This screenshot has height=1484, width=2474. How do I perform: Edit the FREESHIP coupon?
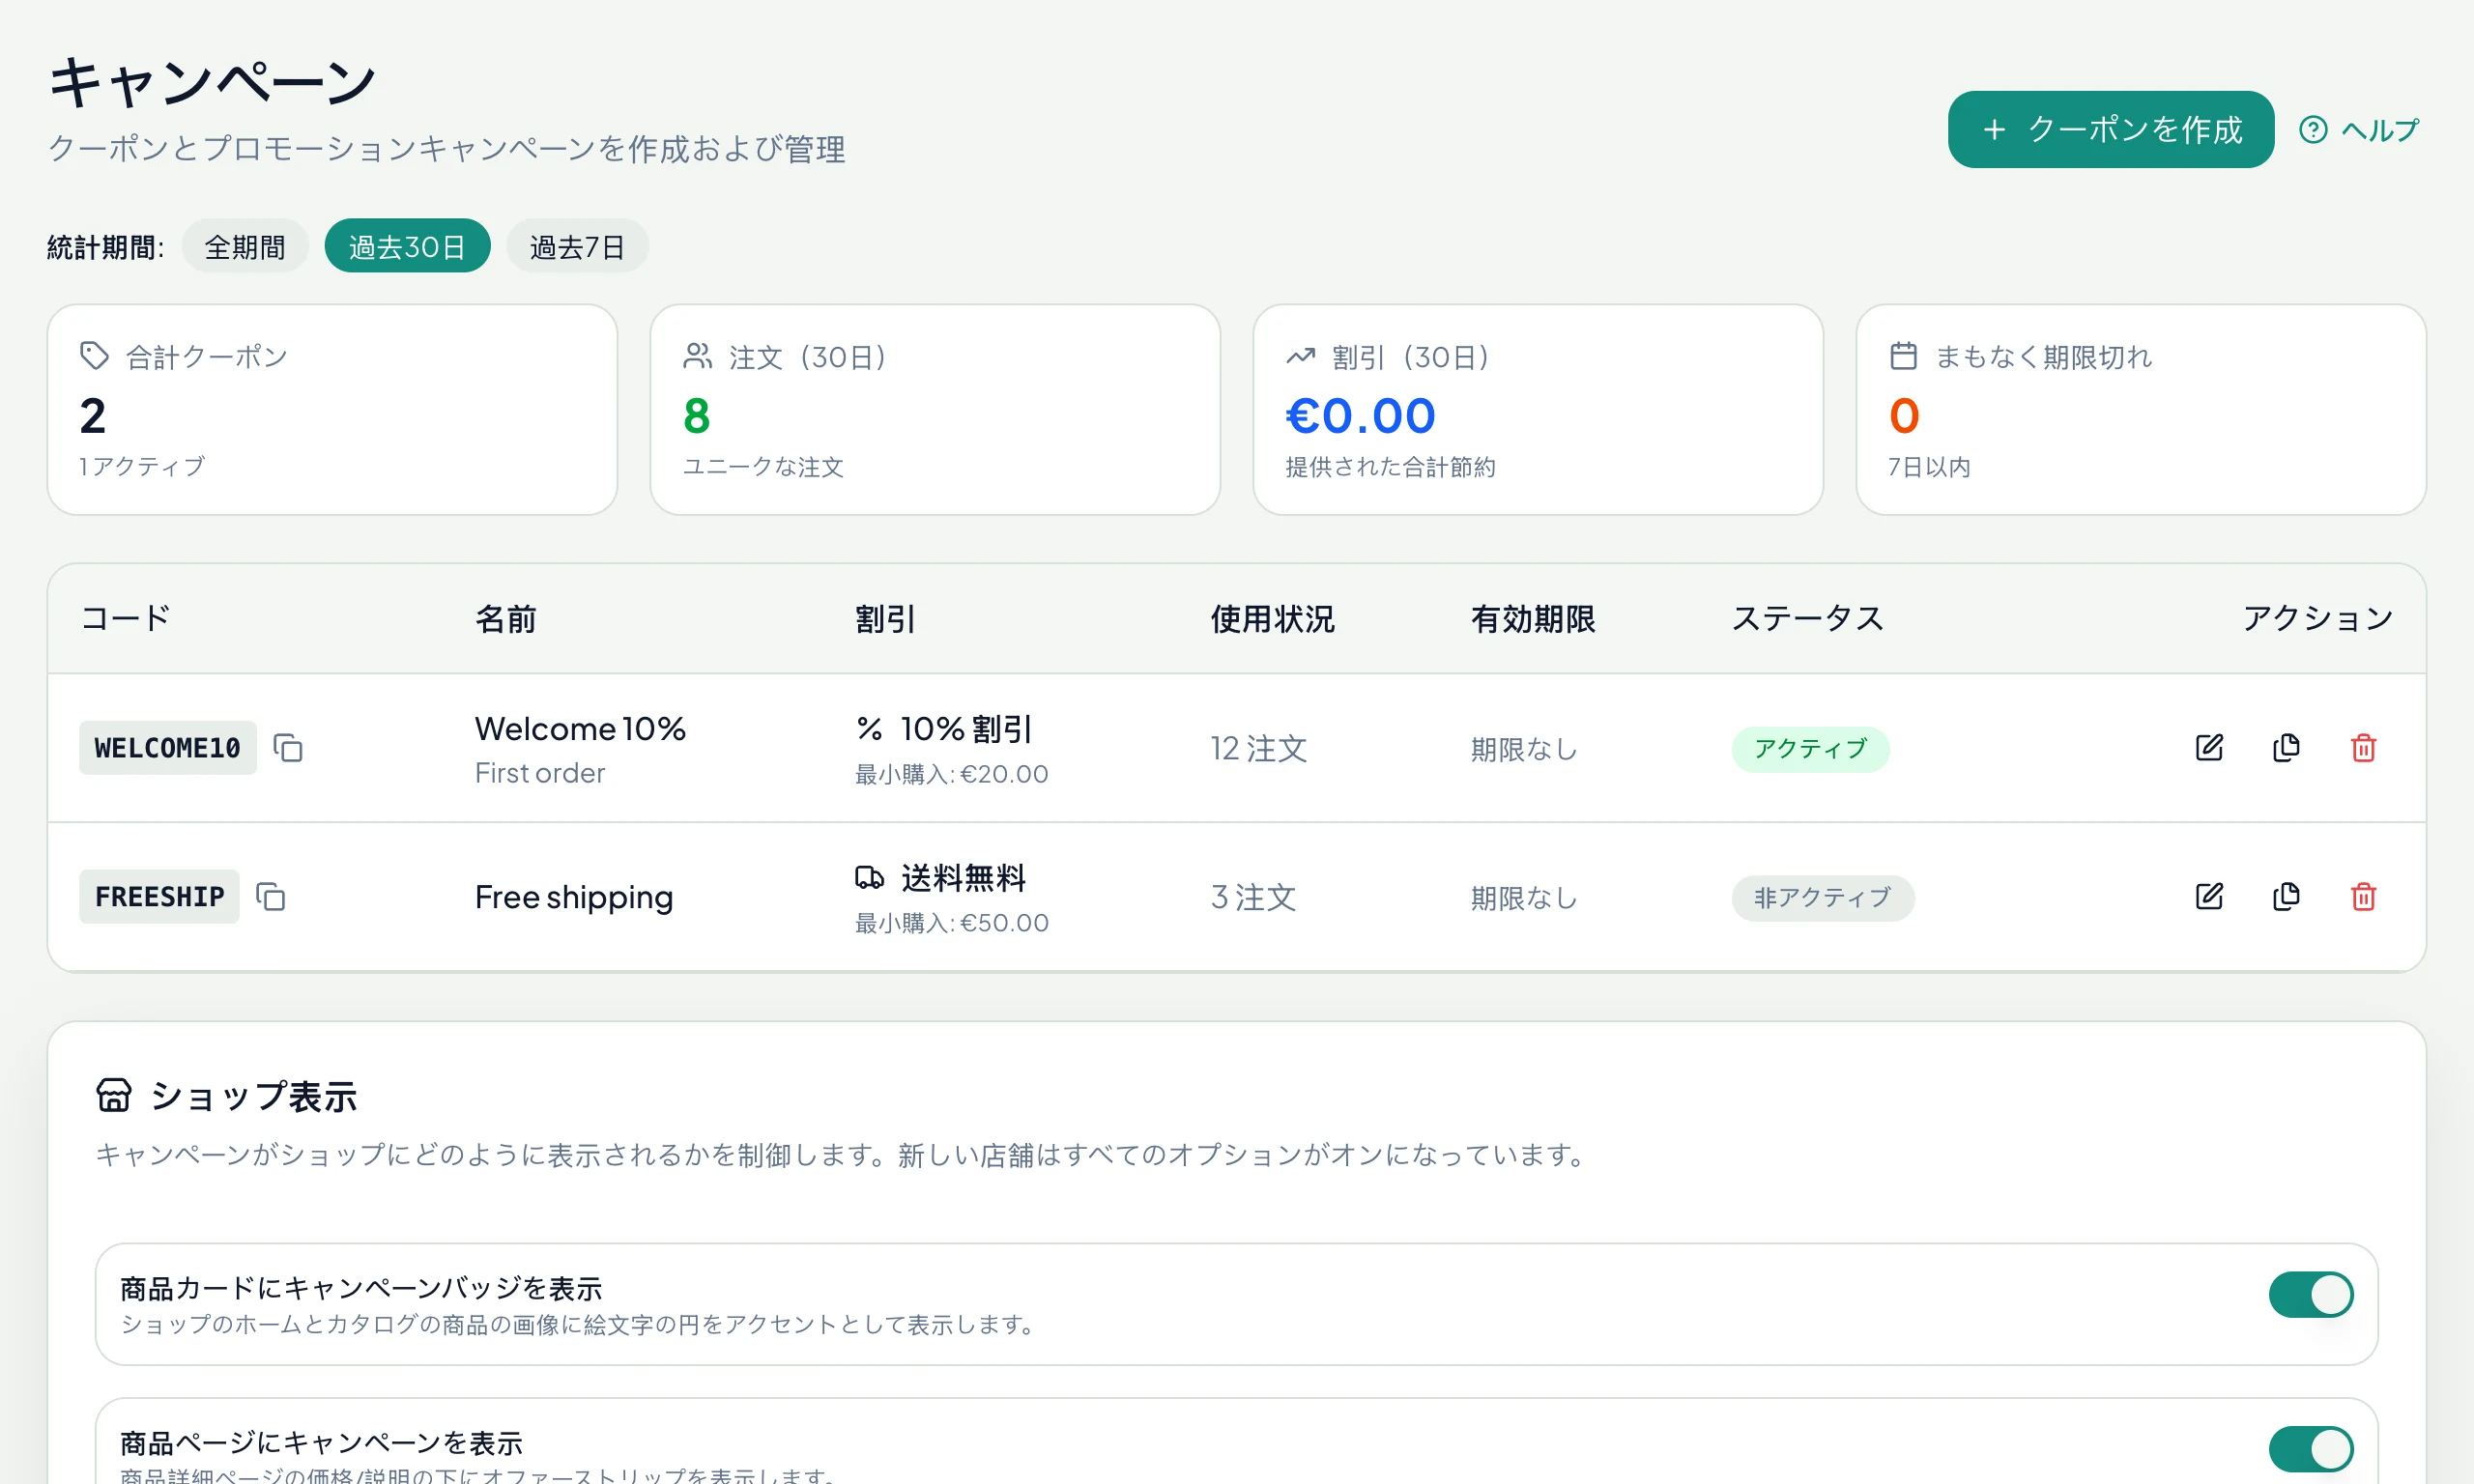[x=2209, y=897]
